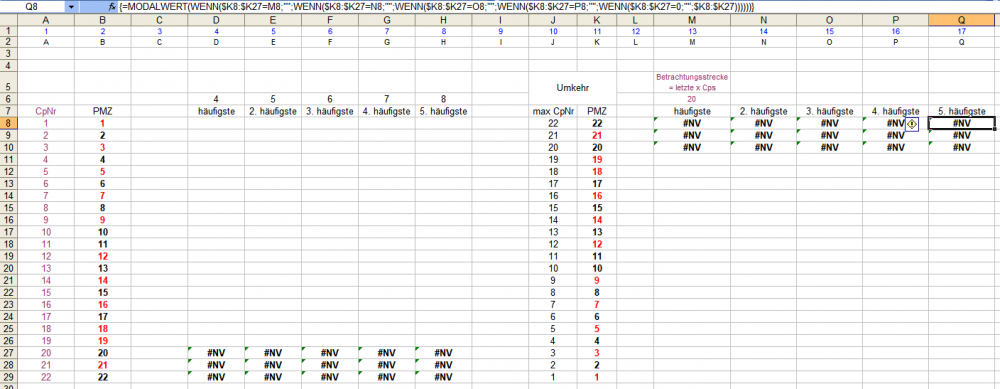Click the red value 16 in cell K14

pyautogui.click(x=596, y=196)
